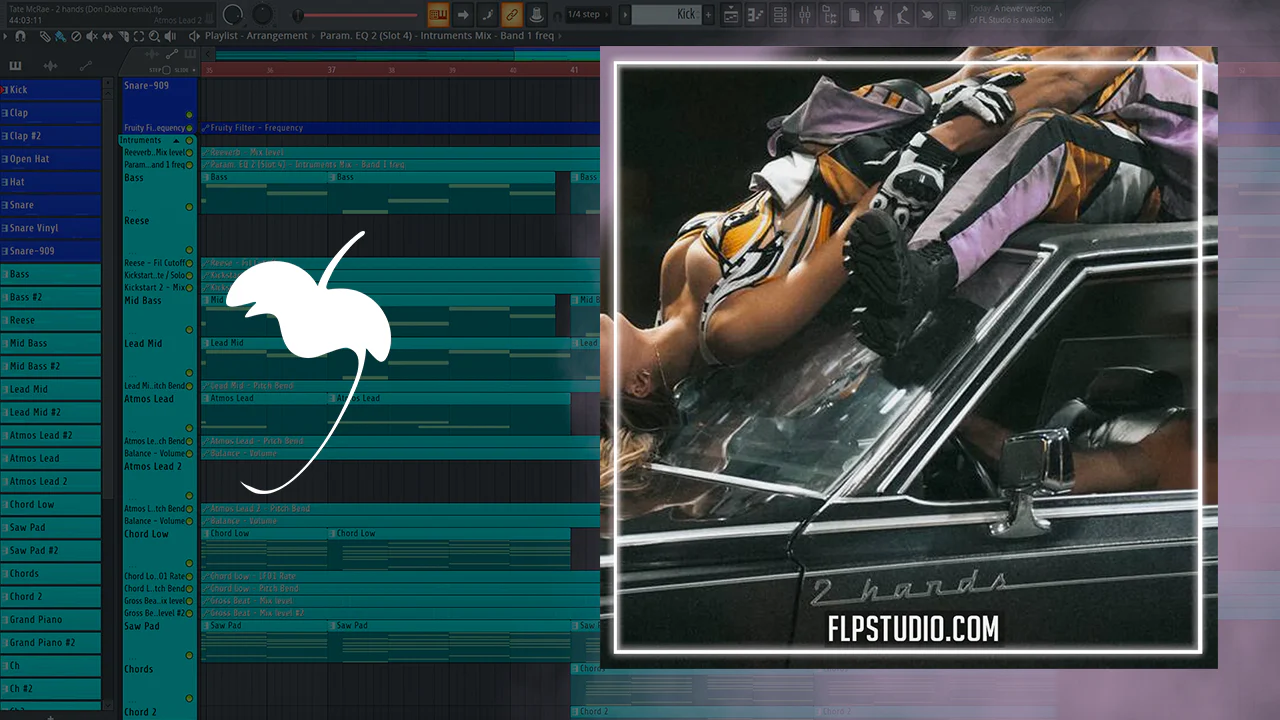1280x720 pixels.
Task: Click the orange chain-link icon
Action: pyautogui.click(x=512, y=14)
